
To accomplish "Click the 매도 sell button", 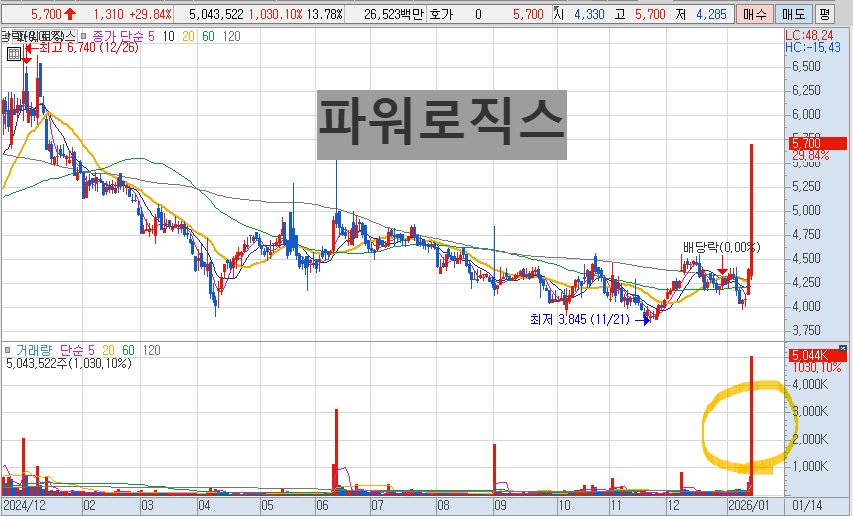I will pyautogui.click(x=793, y=14).
